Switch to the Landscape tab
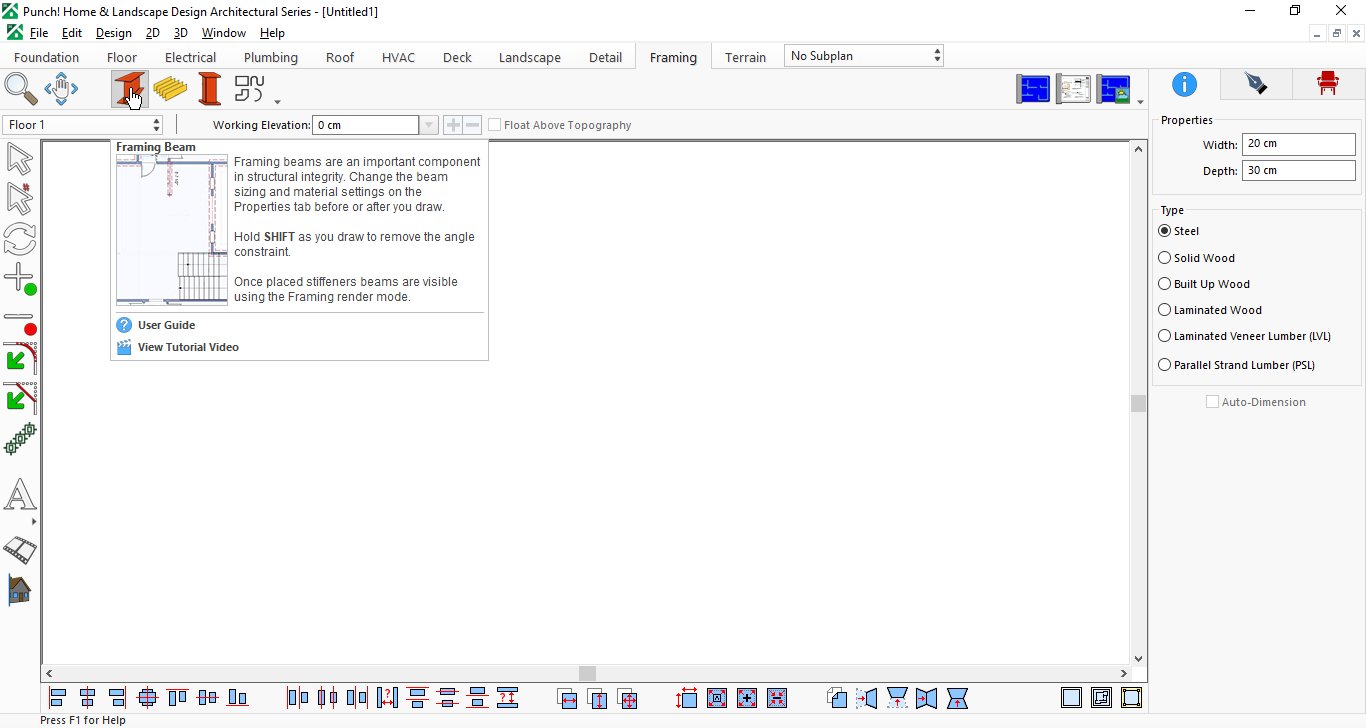Screen dimensions: 1366x728 point(530,57)
